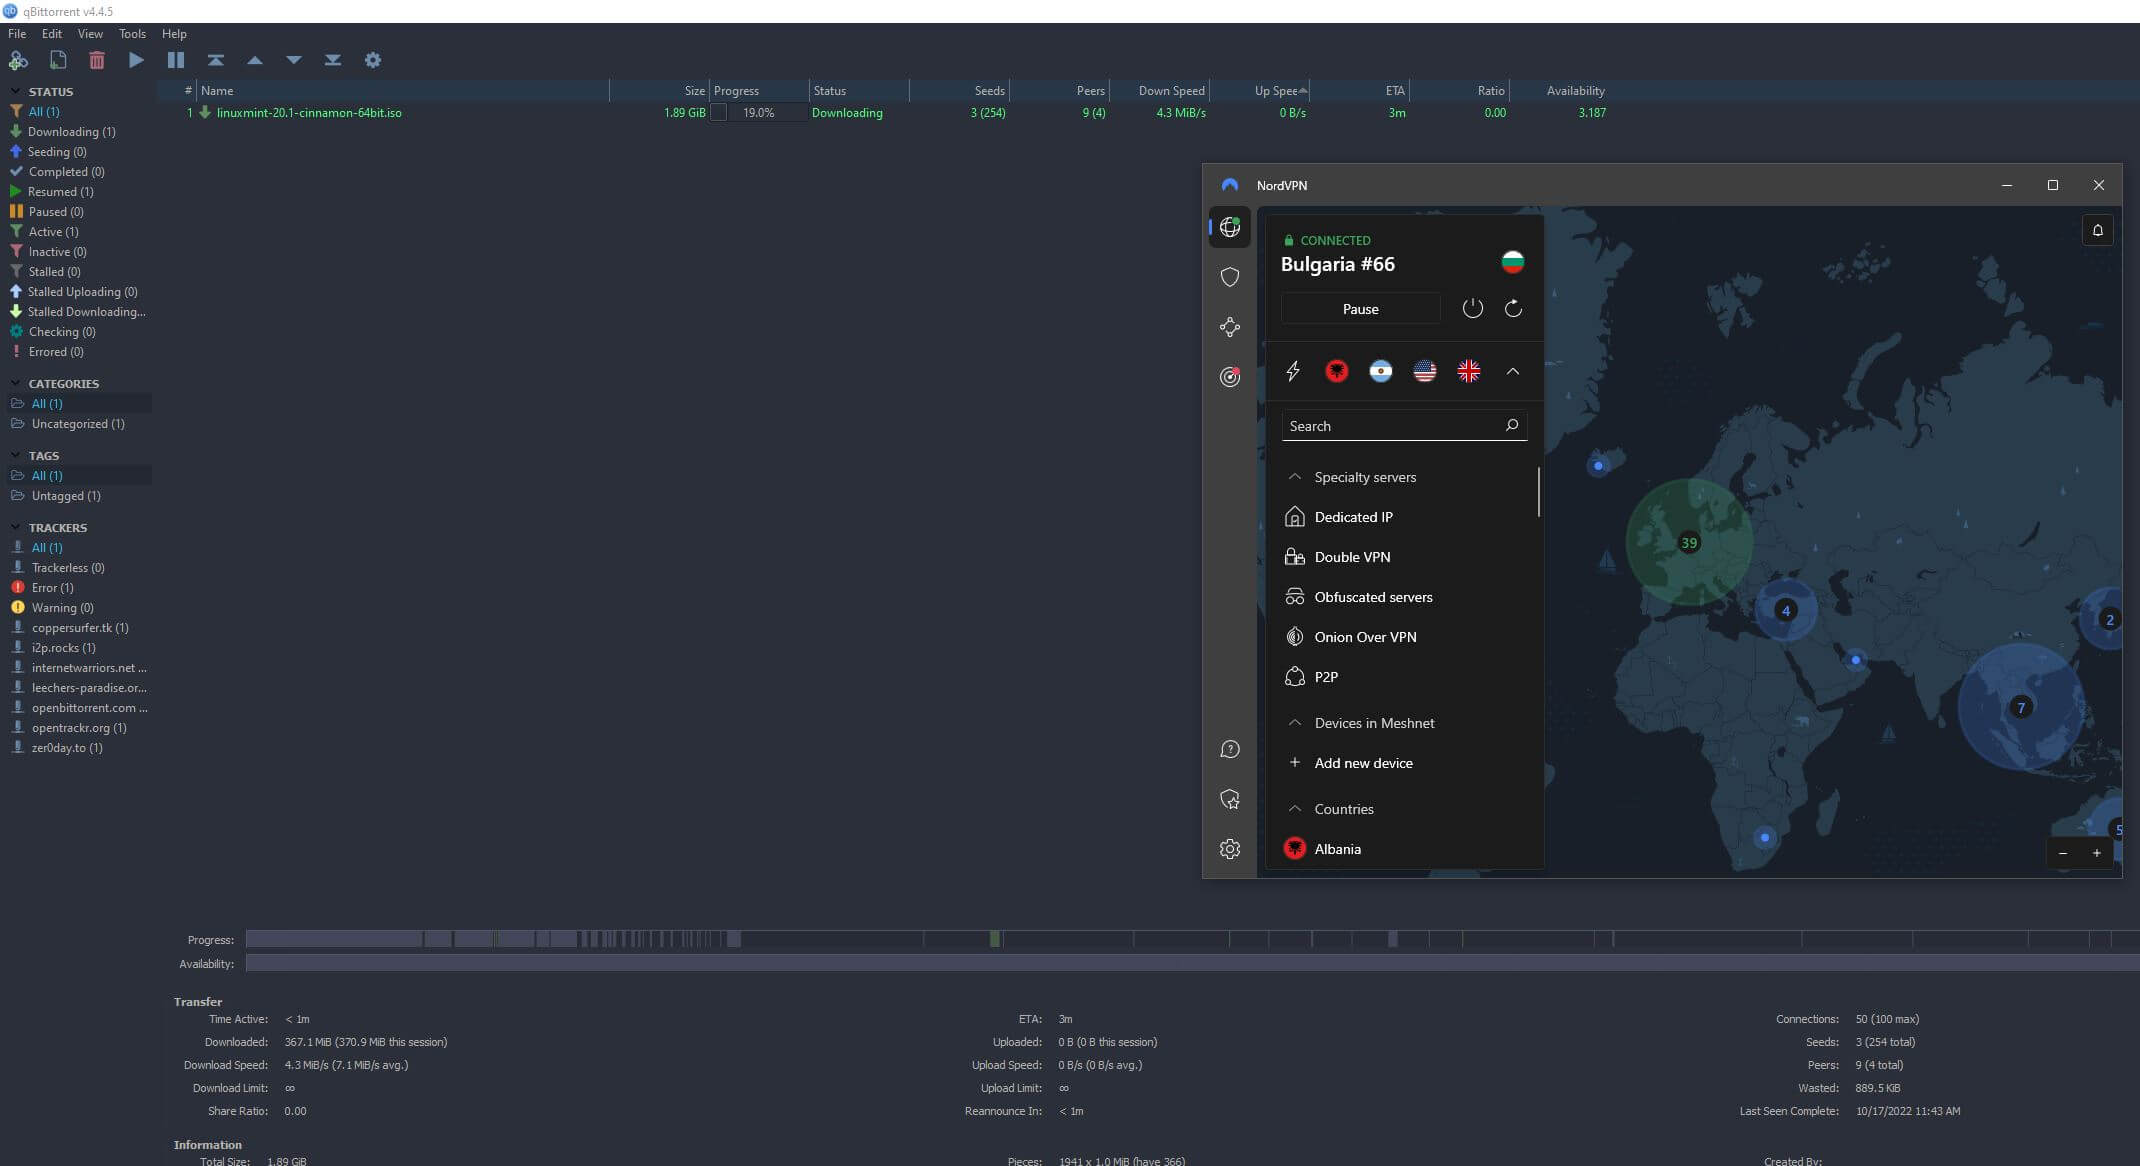Click the Resume play icon in toolbar
Screen dimensions: 2140x1166
tap(136, 60)
